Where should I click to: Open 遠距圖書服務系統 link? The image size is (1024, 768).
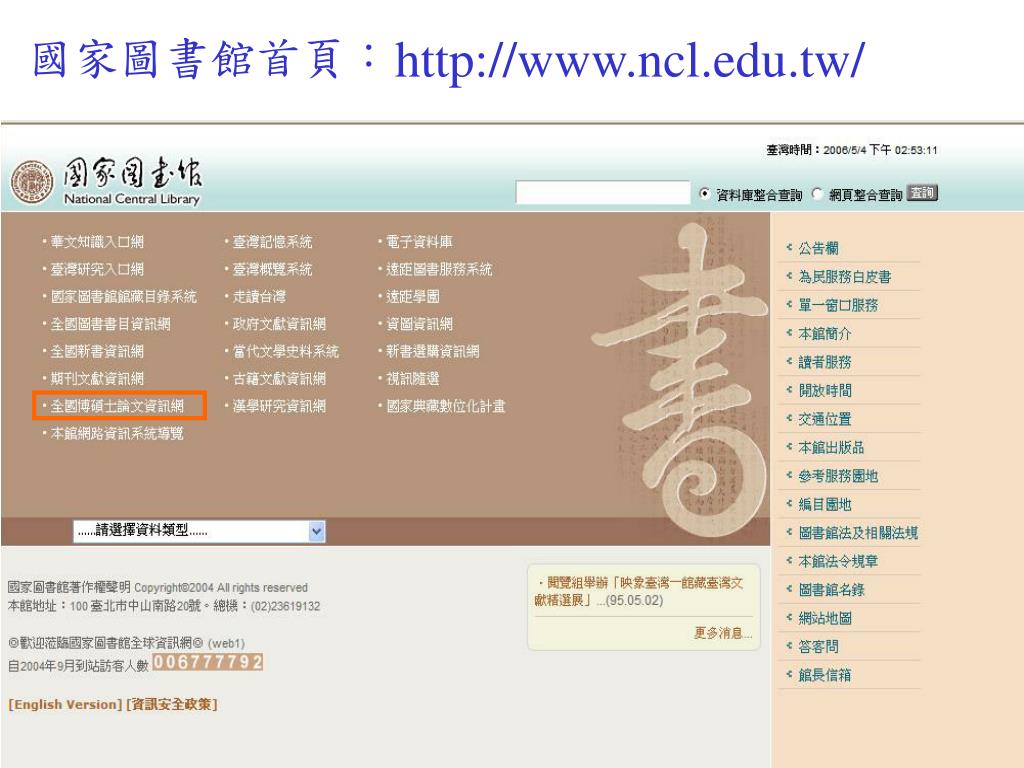point(439,269)
